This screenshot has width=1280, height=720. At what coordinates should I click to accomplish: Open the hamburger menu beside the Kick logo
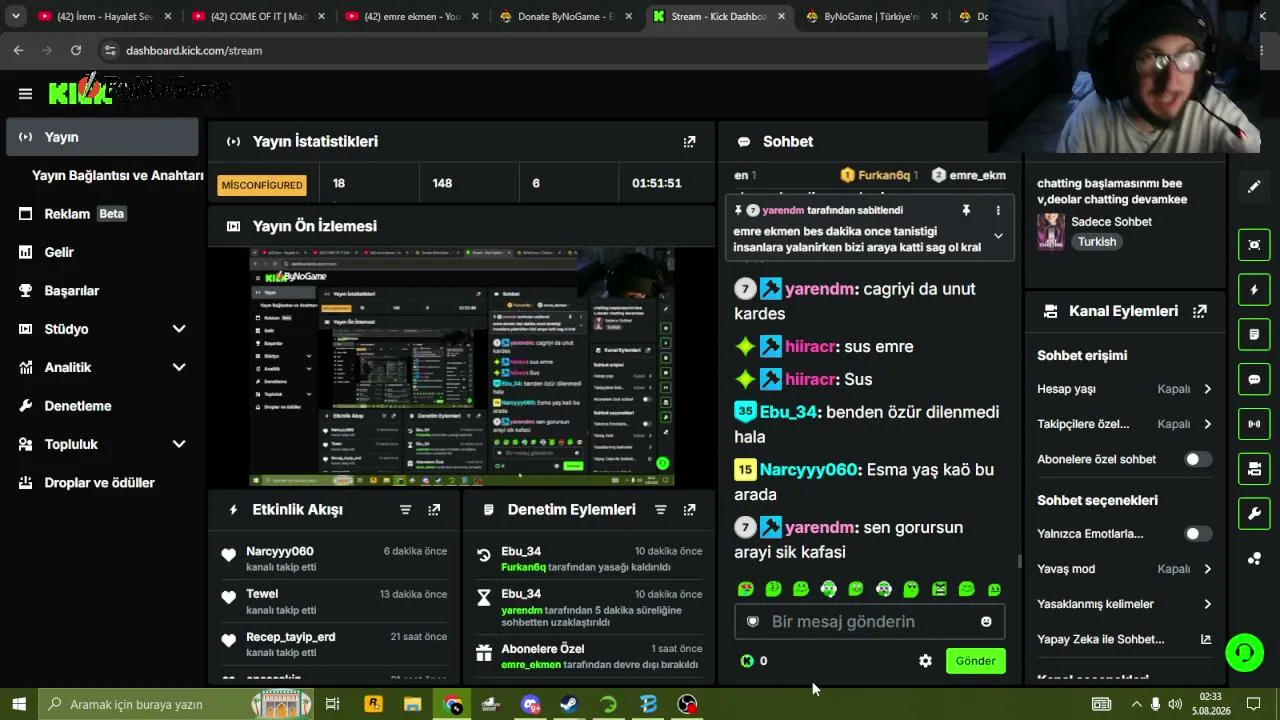coord(25,94)
